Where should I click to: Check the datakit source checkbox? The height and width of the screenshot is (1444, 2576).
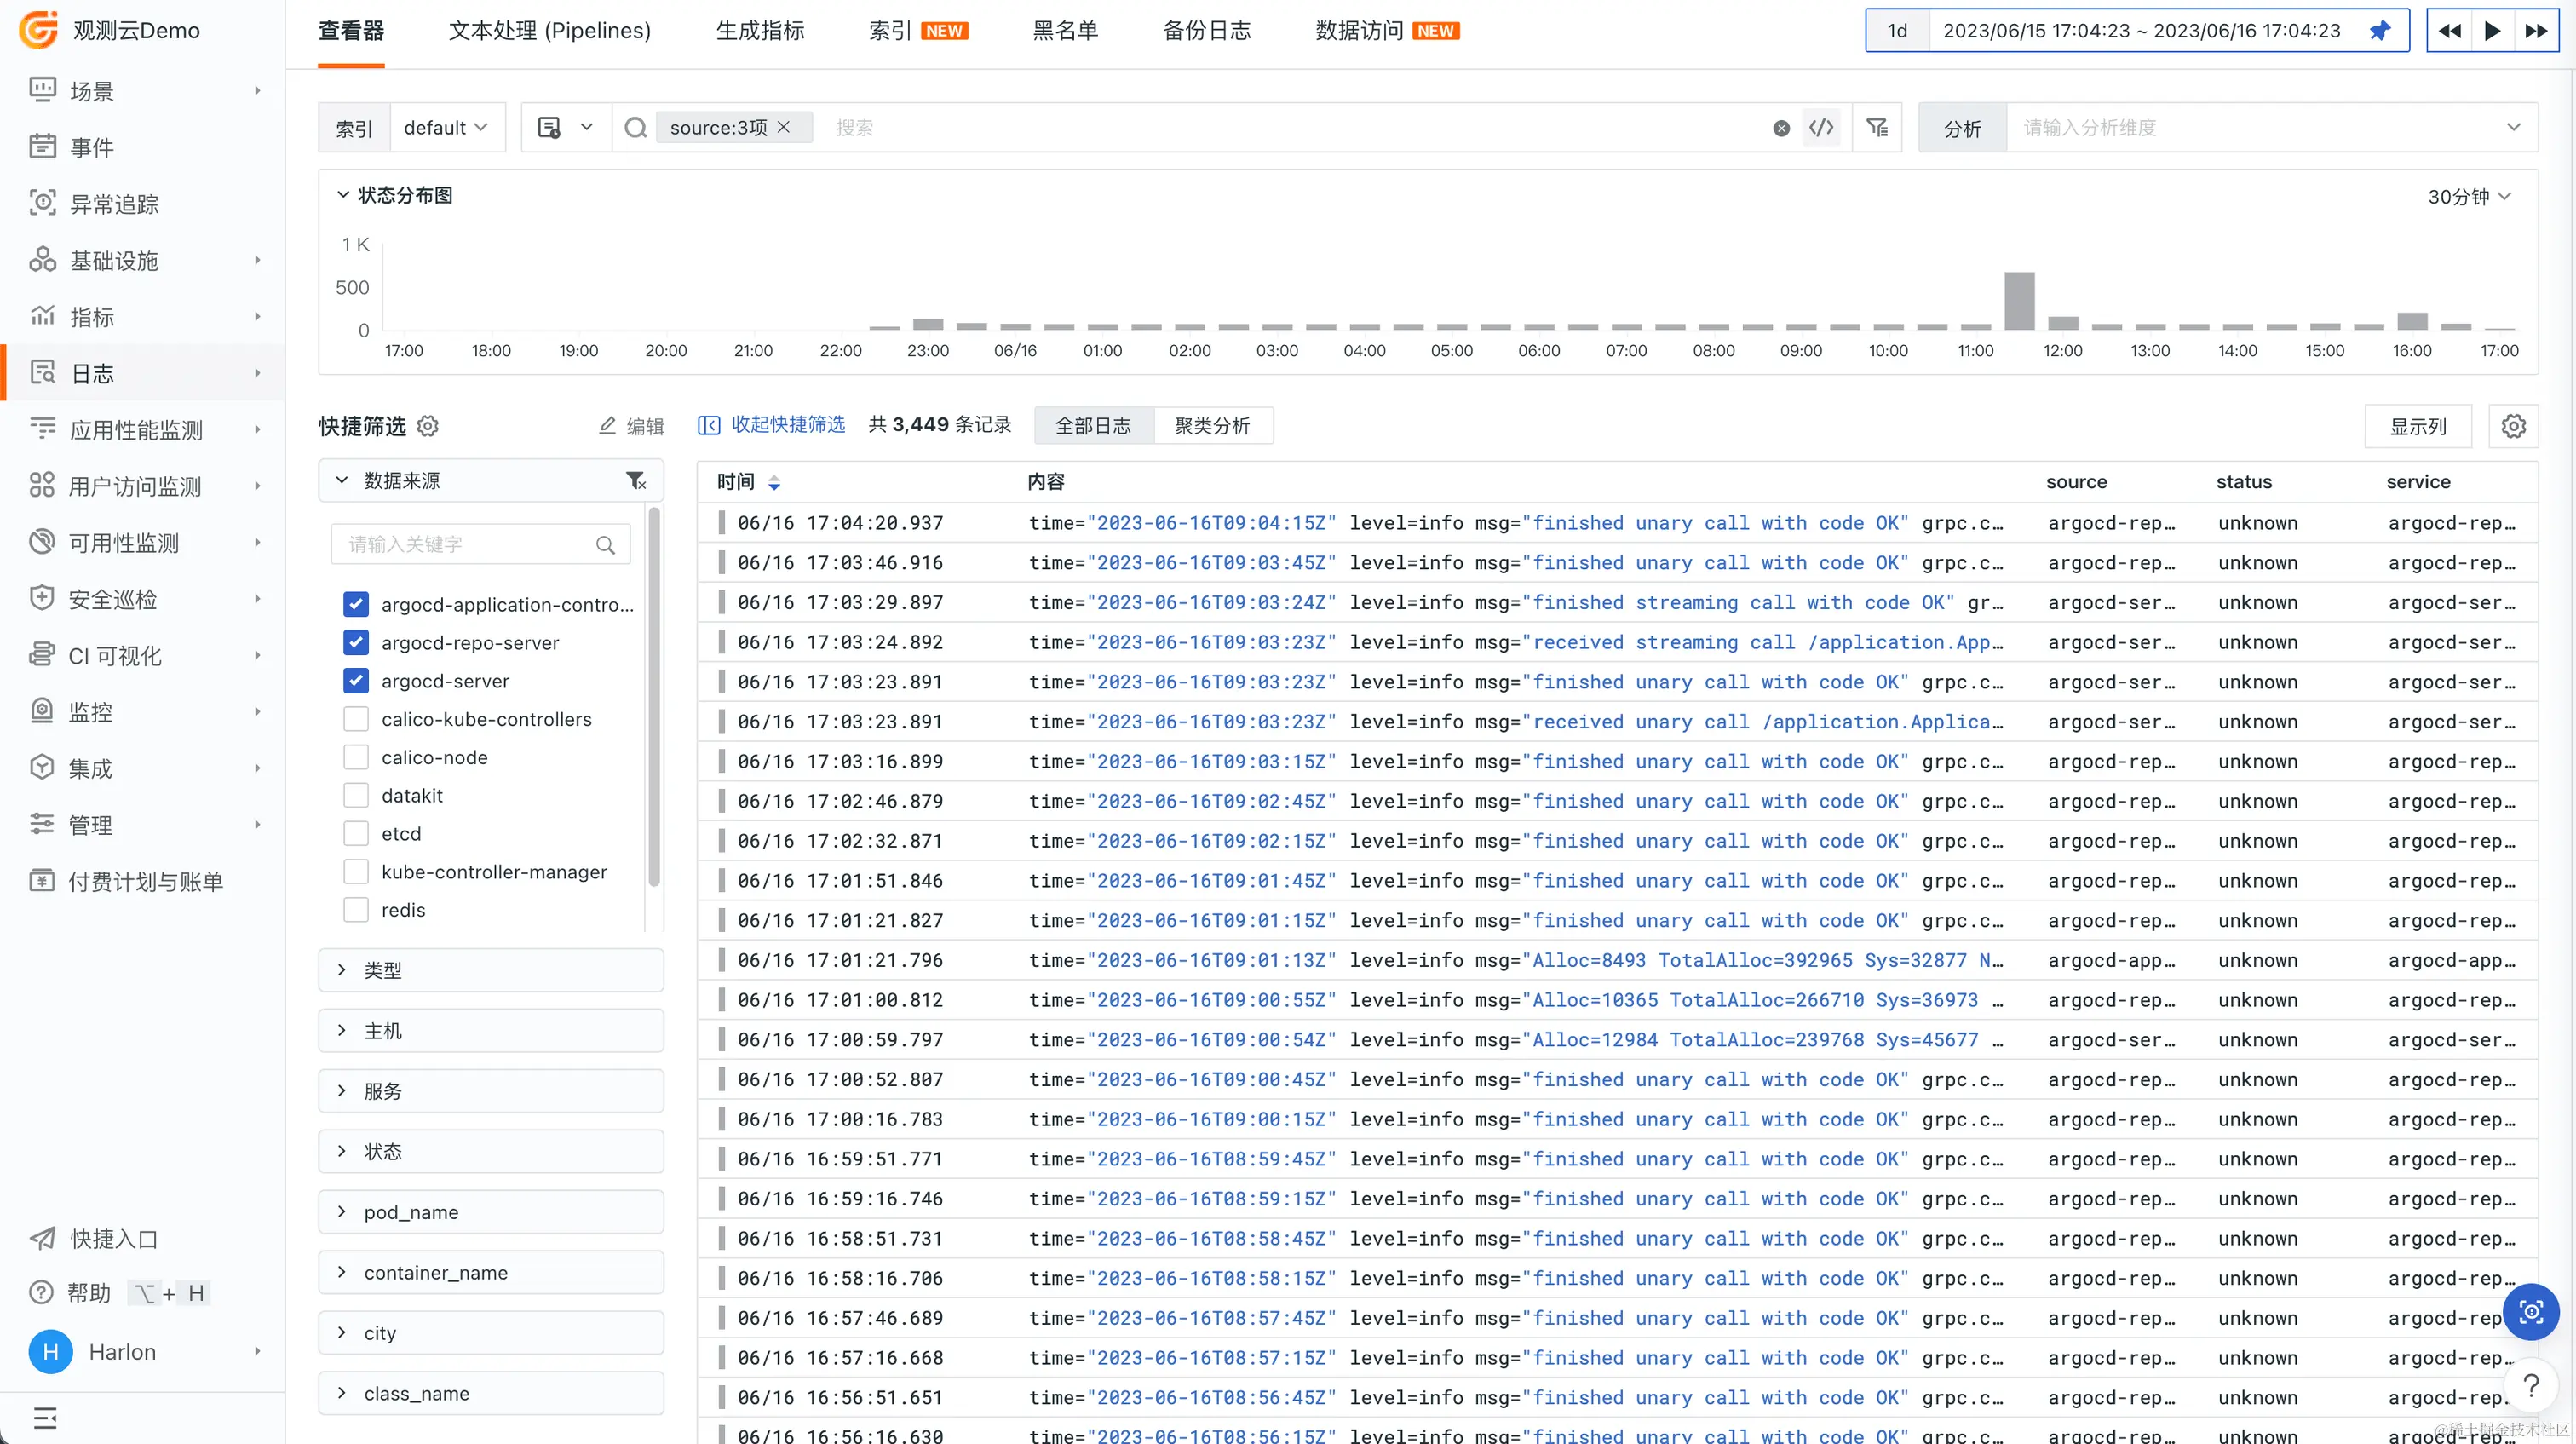coord(355,795)
